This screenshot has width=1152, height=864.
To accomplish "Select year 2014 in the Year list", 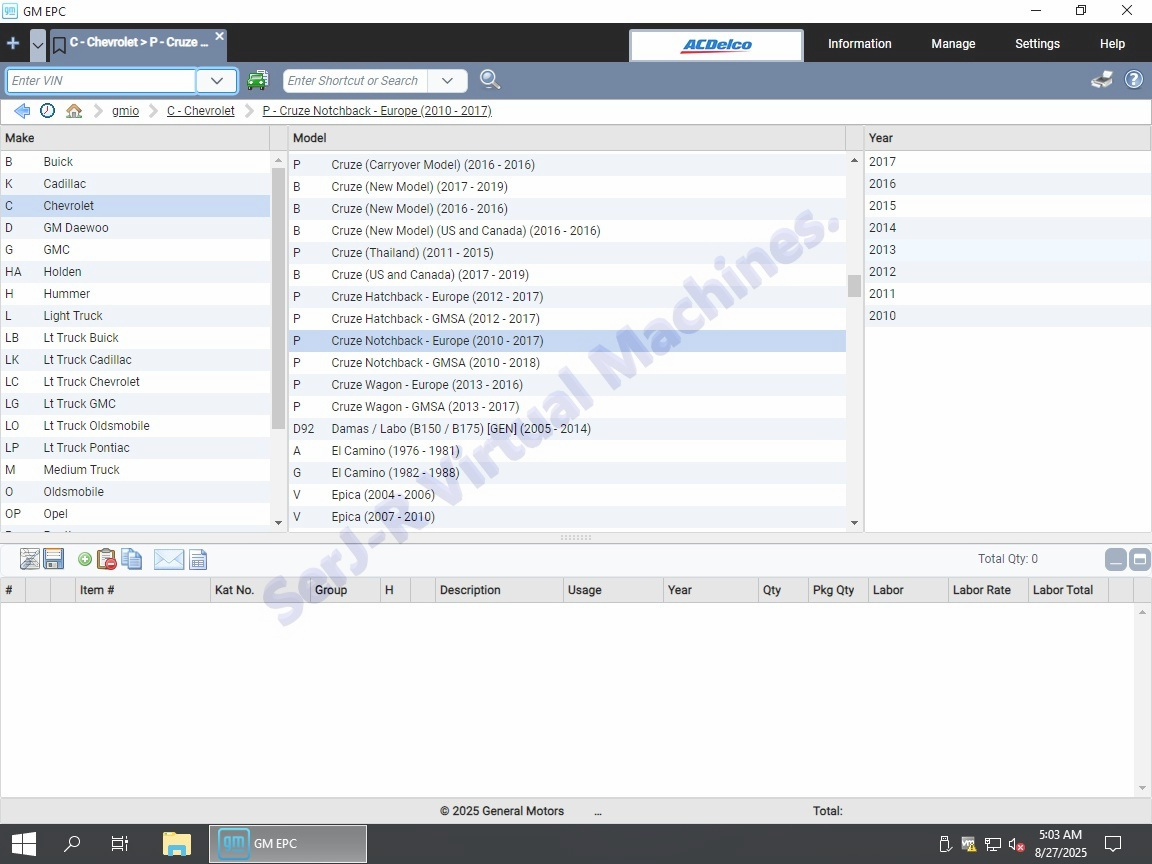I will (x=882, y=228).
